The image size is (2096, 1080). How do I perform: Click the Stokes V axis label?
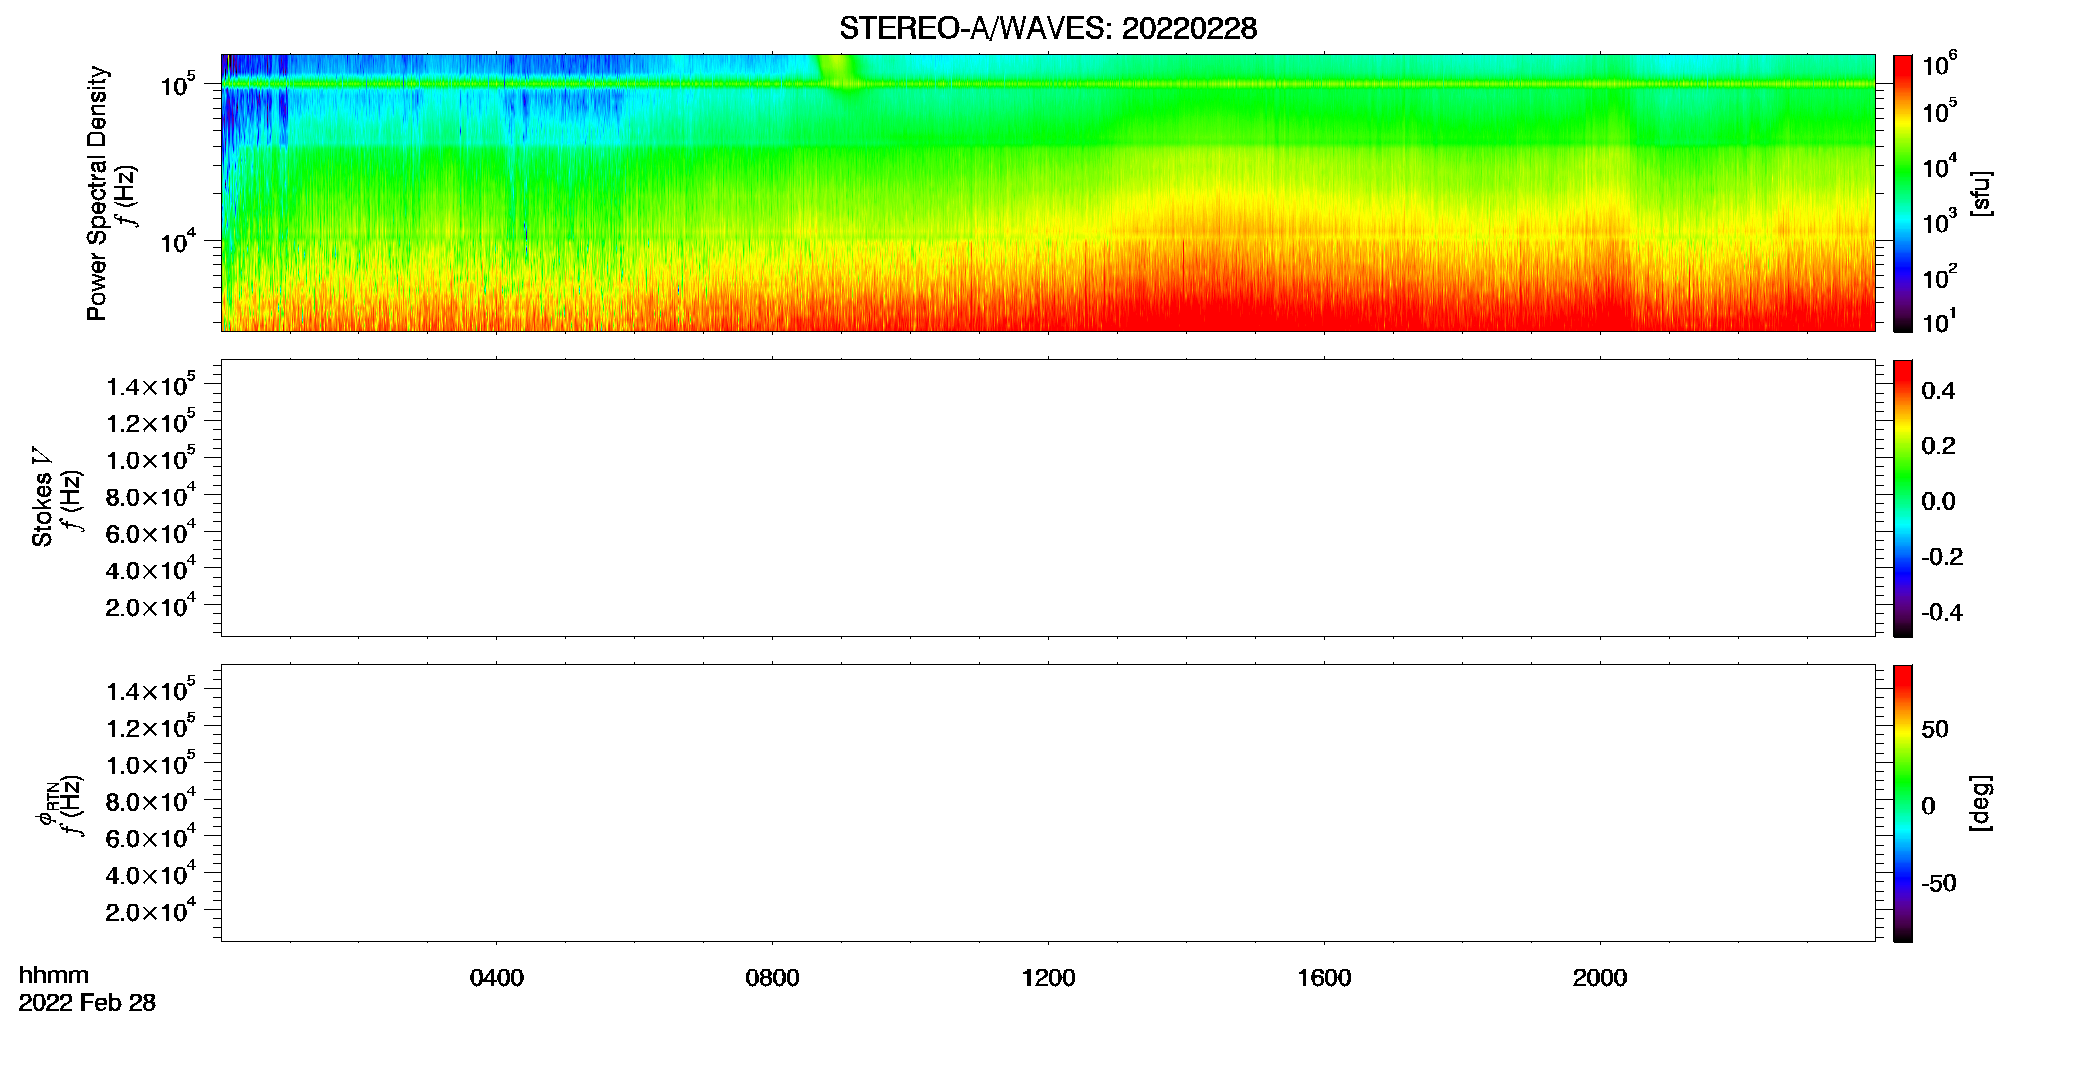(42, 497)
